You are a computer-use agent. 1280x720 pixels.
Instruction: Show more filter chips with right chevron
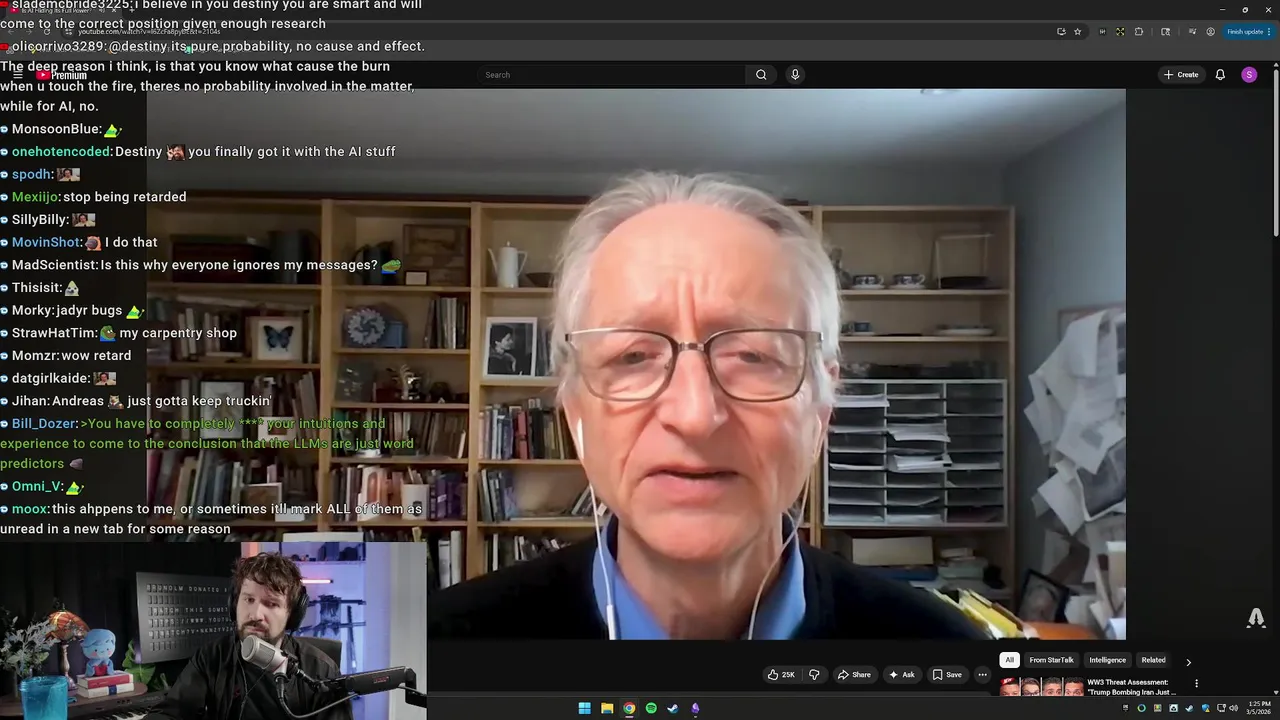tap(1188, 661)
